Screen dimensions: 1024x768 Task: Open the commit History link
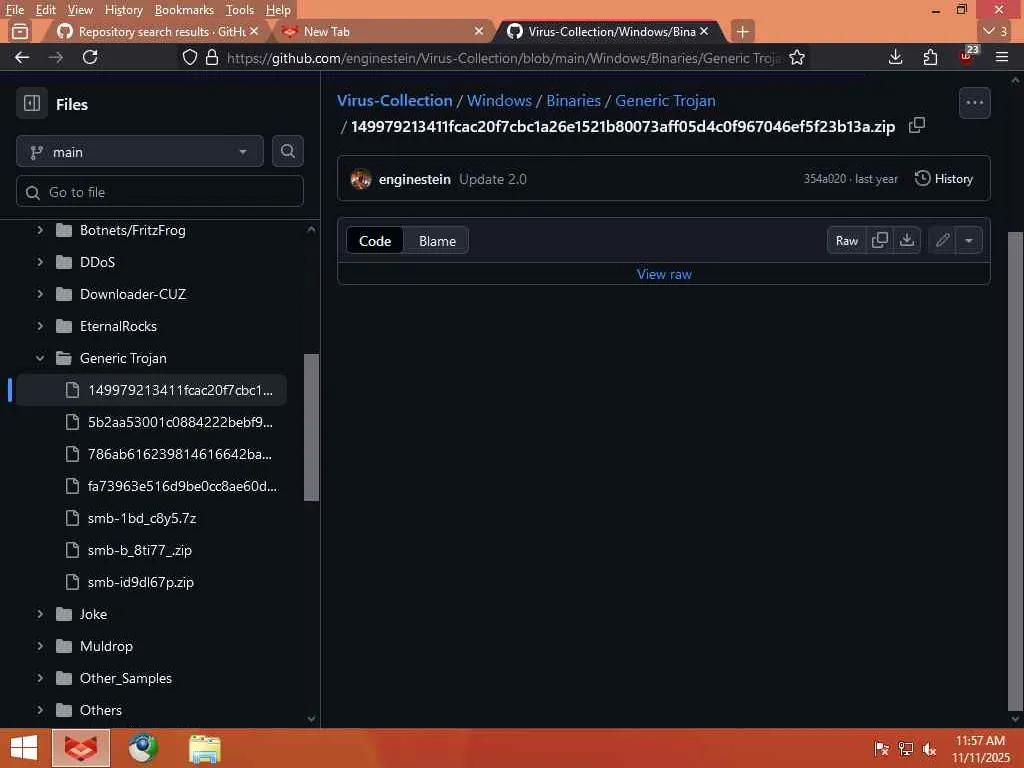944,178
